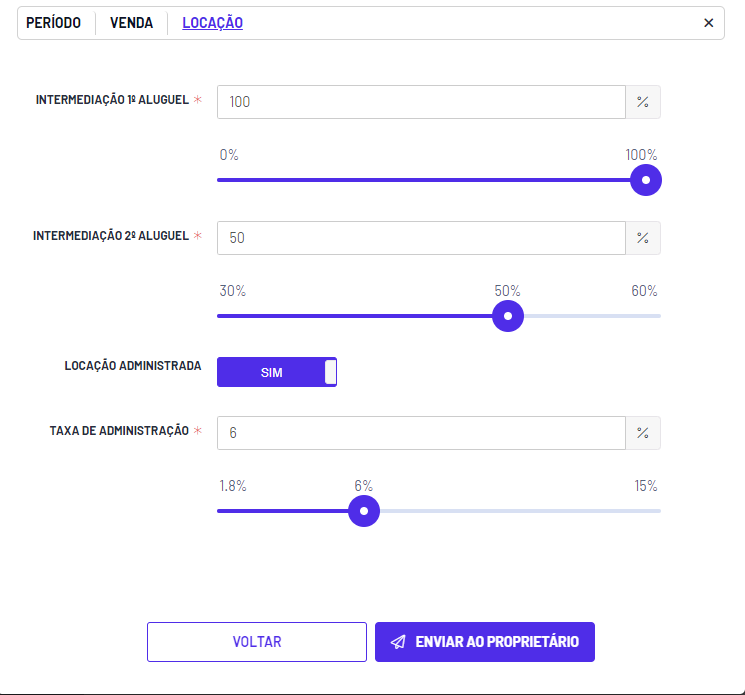The width and height of the screenshot is (745, 695).
Task: Click the 2º Aluguel slider handle at 50%
Action: tap(508, 316)
